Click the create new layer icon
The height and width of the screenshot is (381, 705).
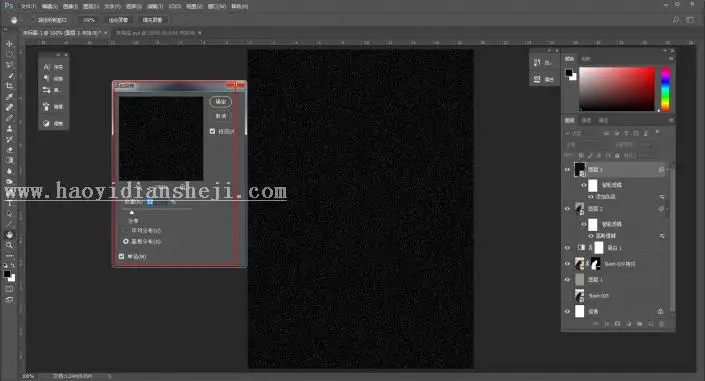click(651, 324)
